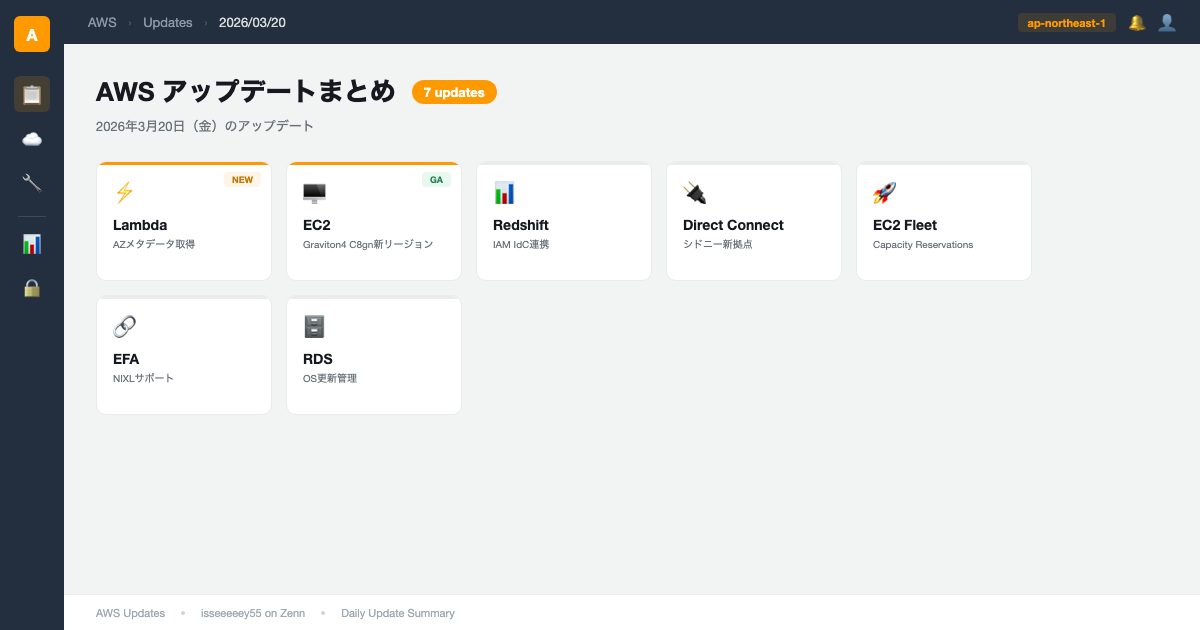Click the Redshift chart icon
Viewport: 1200px width, 630px height.
coord(504,193)
